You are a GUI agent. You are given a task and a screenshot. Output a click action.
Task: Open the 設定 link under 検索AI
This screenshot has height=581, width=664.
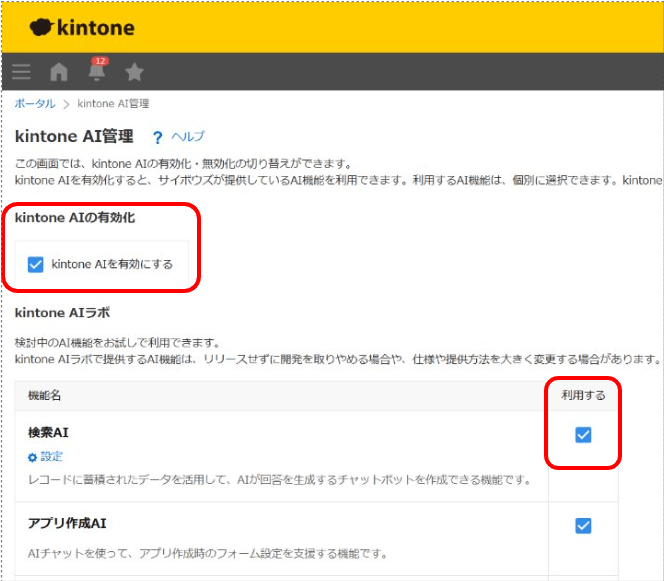coord(51,456)
